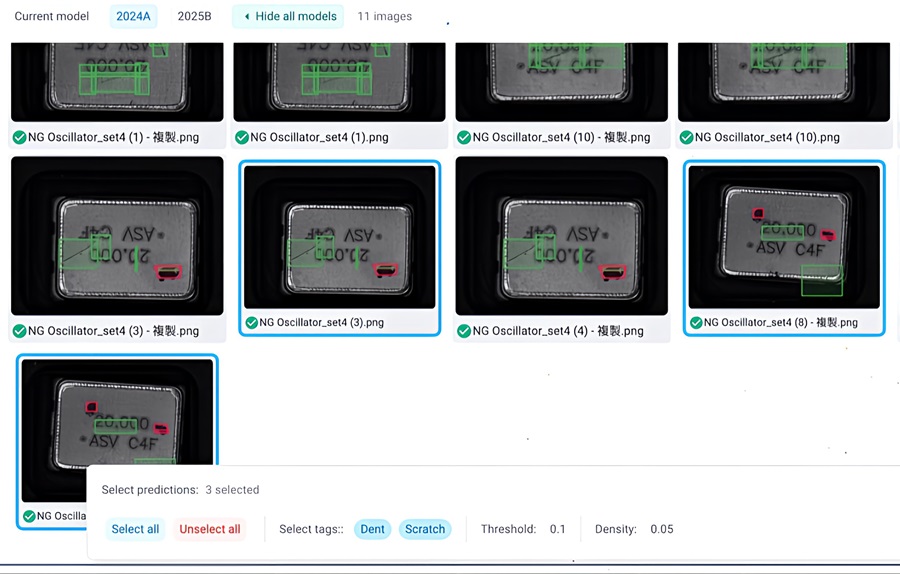
Task: Open the NG Oscillator_set4 (4) - 複製.png thumbnail image
Action: click(561, 236)
